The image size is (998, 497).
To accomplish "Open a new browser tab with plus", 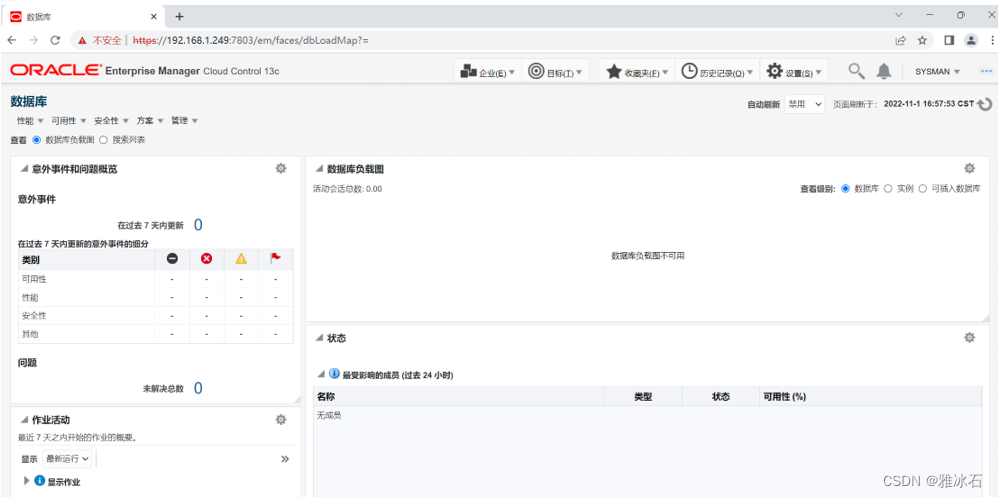I will [179, 17].
